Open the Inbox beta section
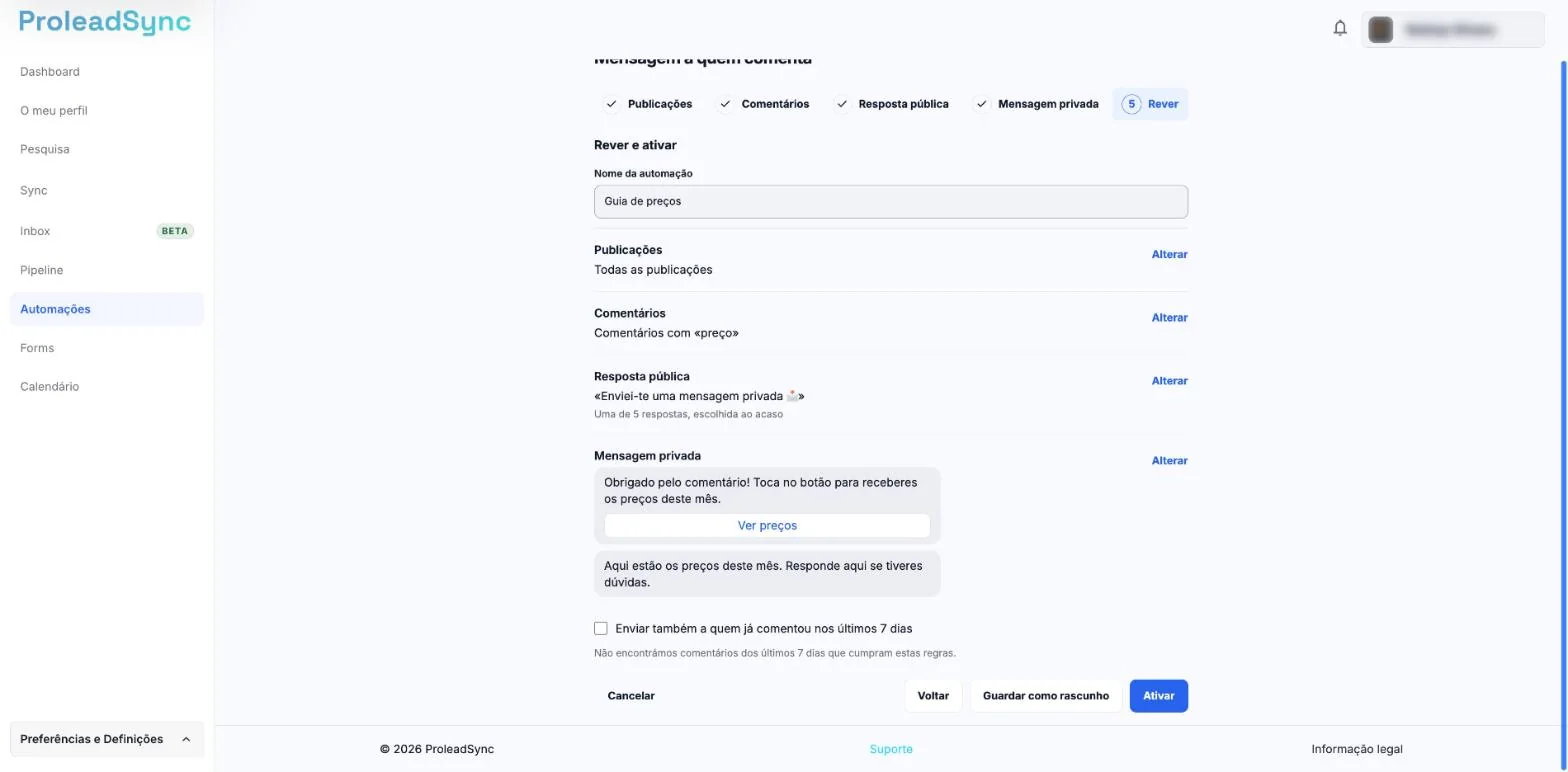 (107, 231)
